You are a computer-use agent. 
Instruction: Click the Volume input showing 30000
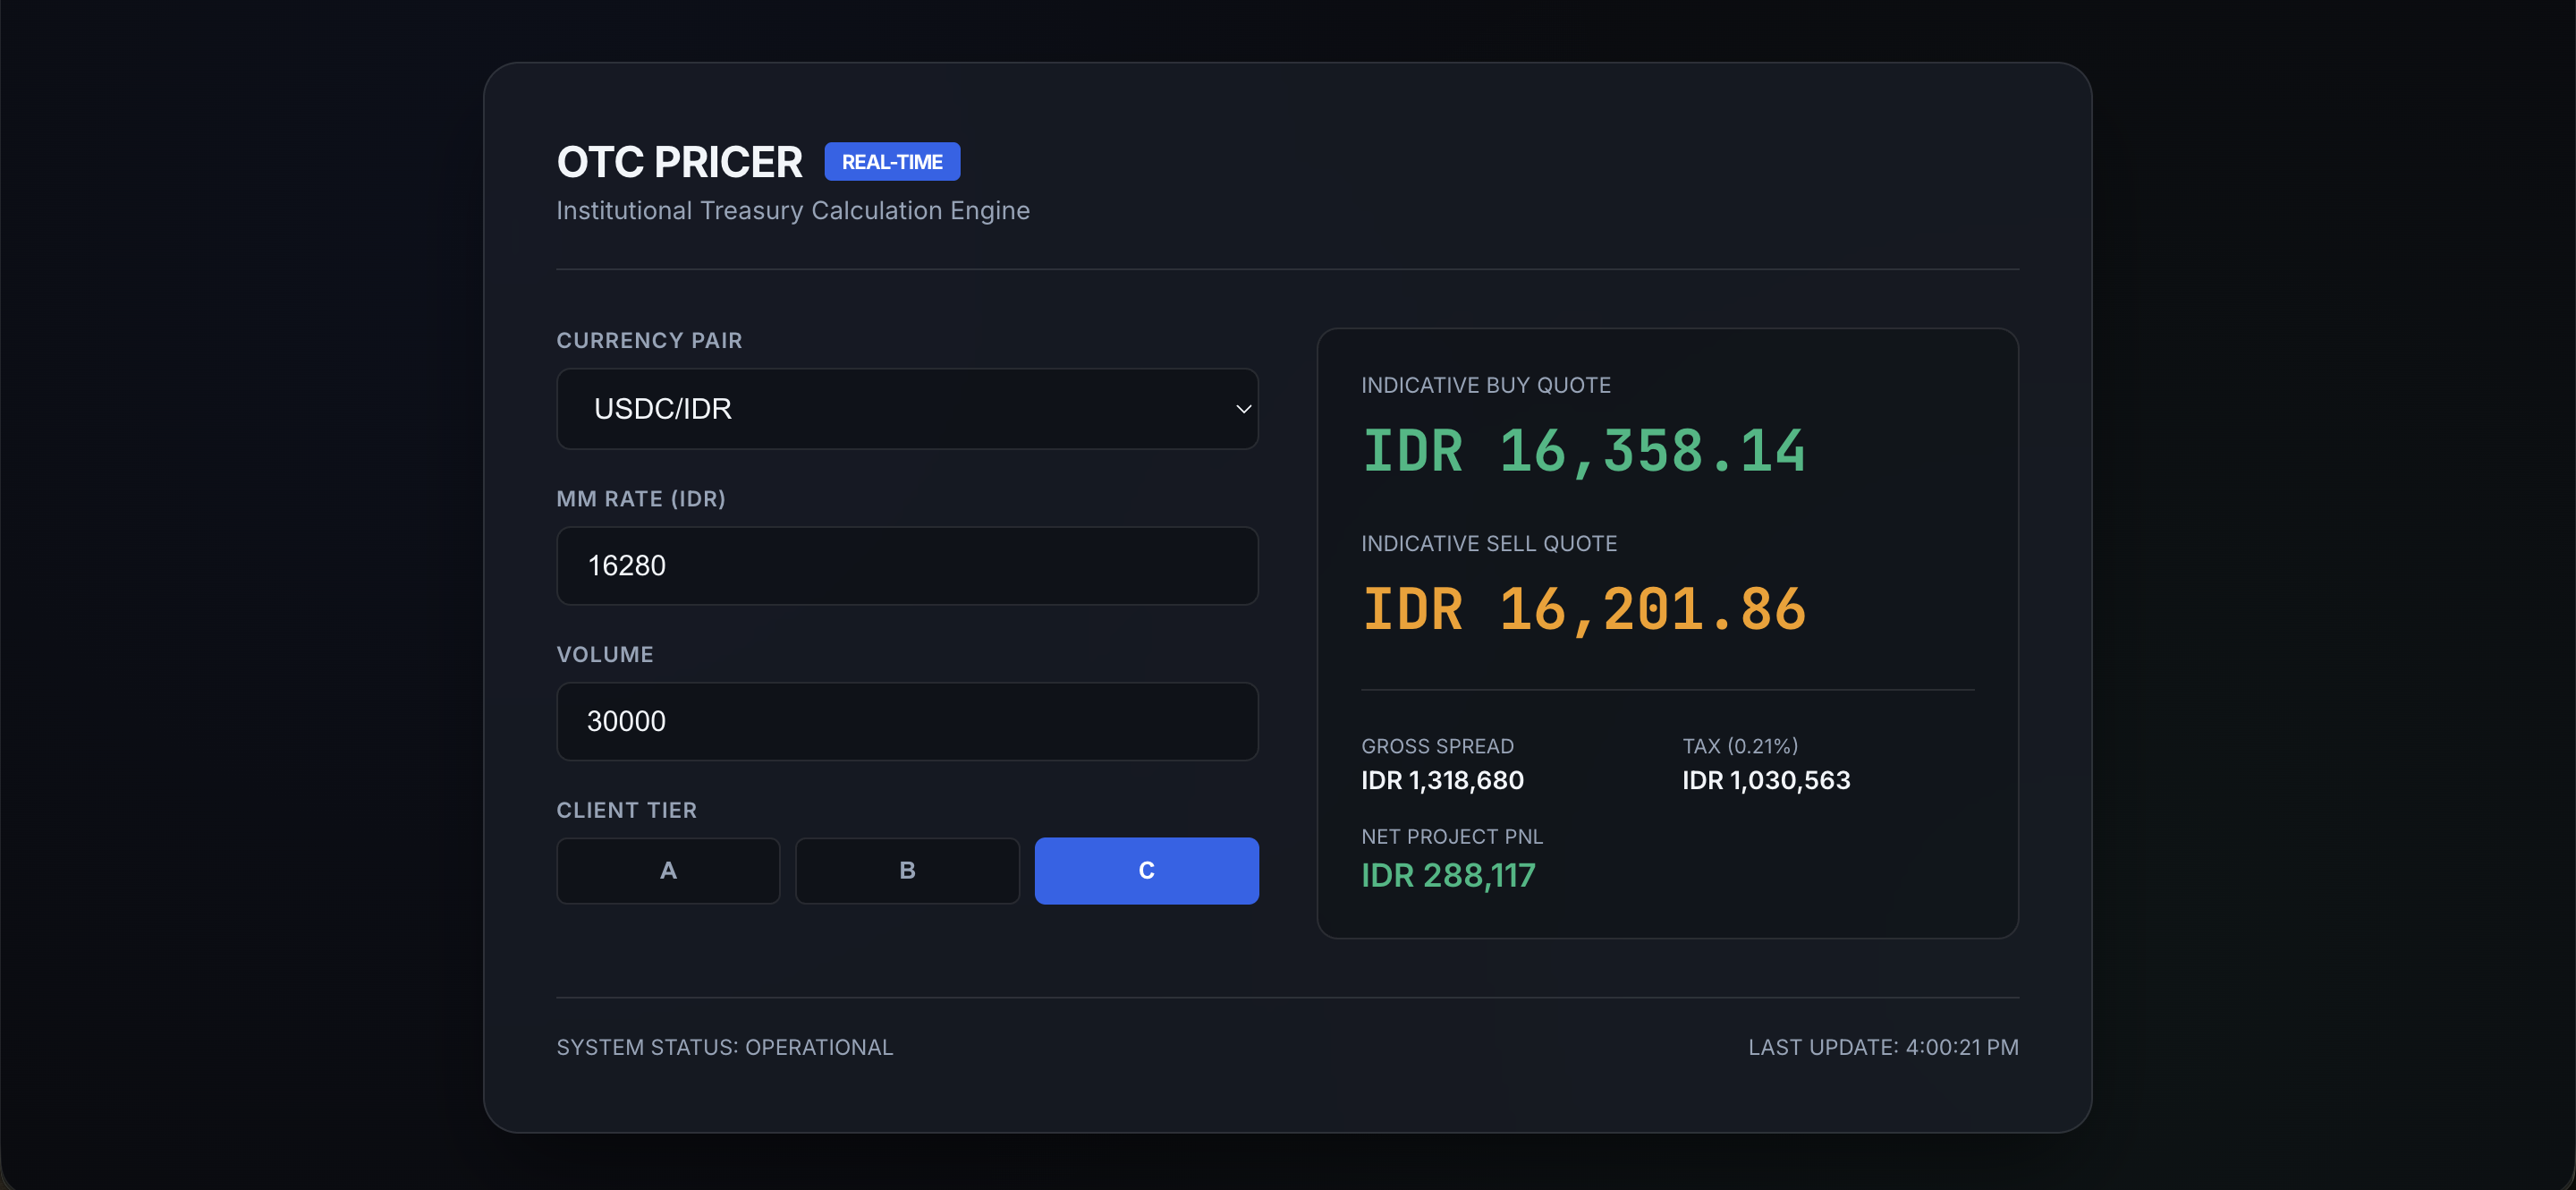(x=906, y=720)
